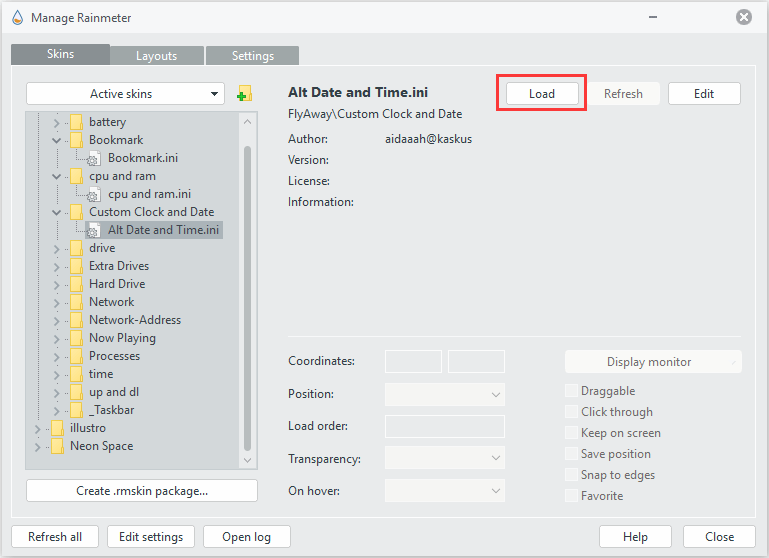The height and width of the screenshot is (558, 769).
Task: Click the Load button
Action: coord(542,94)
